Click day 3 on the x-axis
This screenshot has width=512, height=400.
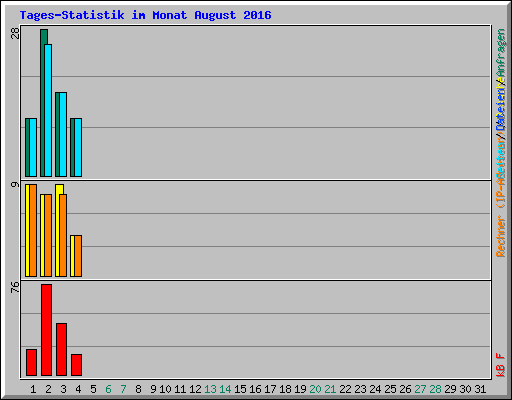63,389
